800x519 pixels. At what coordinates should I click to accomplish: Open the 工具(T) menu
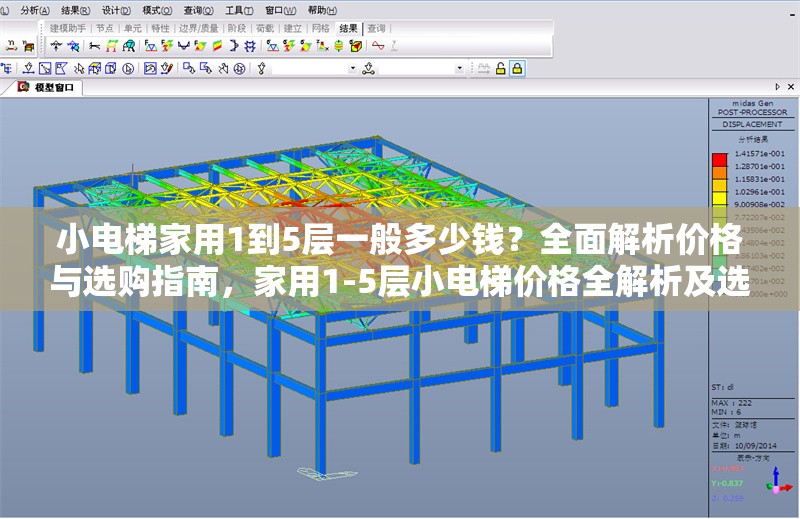tap(238, 9)
